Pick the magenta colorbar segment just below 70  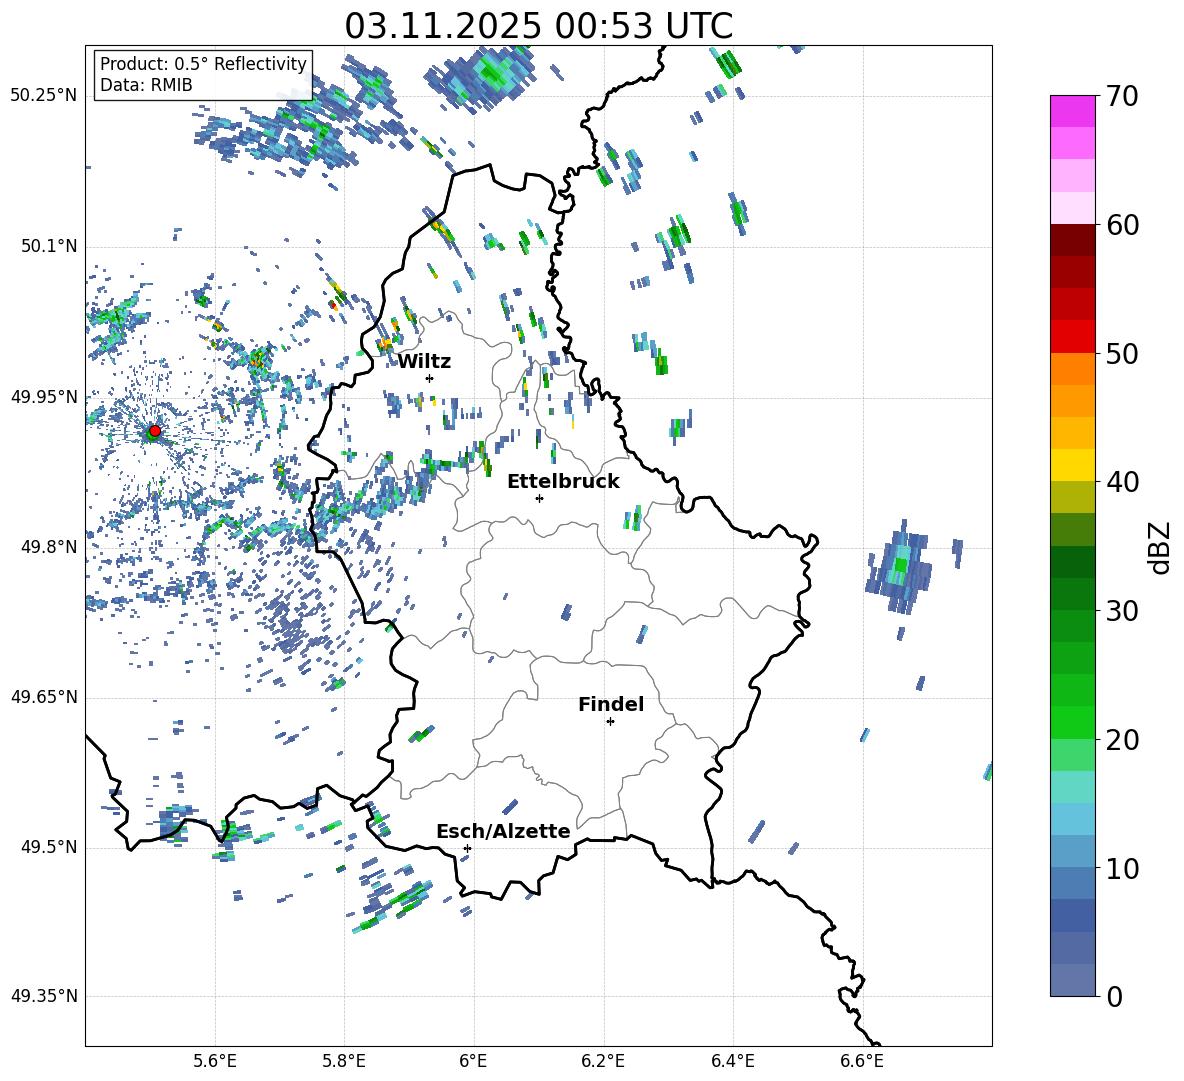click(x=1072, y=111)
